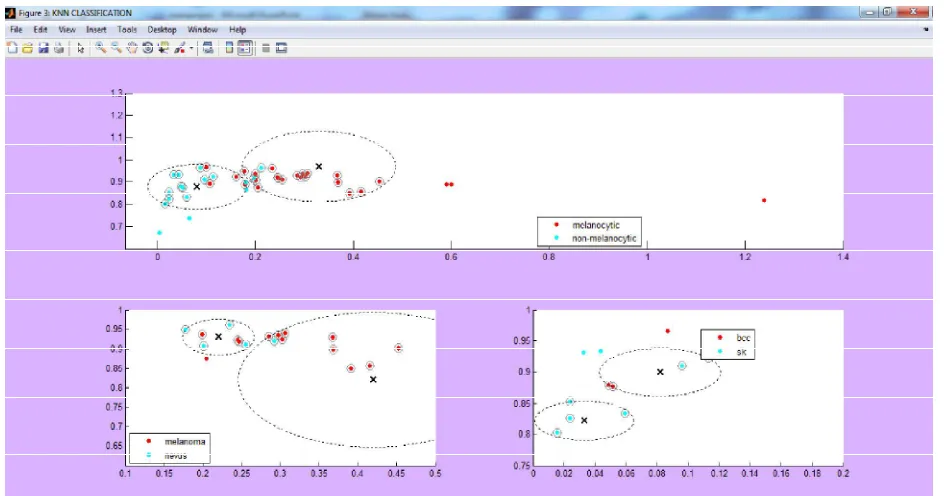This screenshot has height=496, width=944.
Task: Toggle the Insert Legend icon
Action: 244,48
